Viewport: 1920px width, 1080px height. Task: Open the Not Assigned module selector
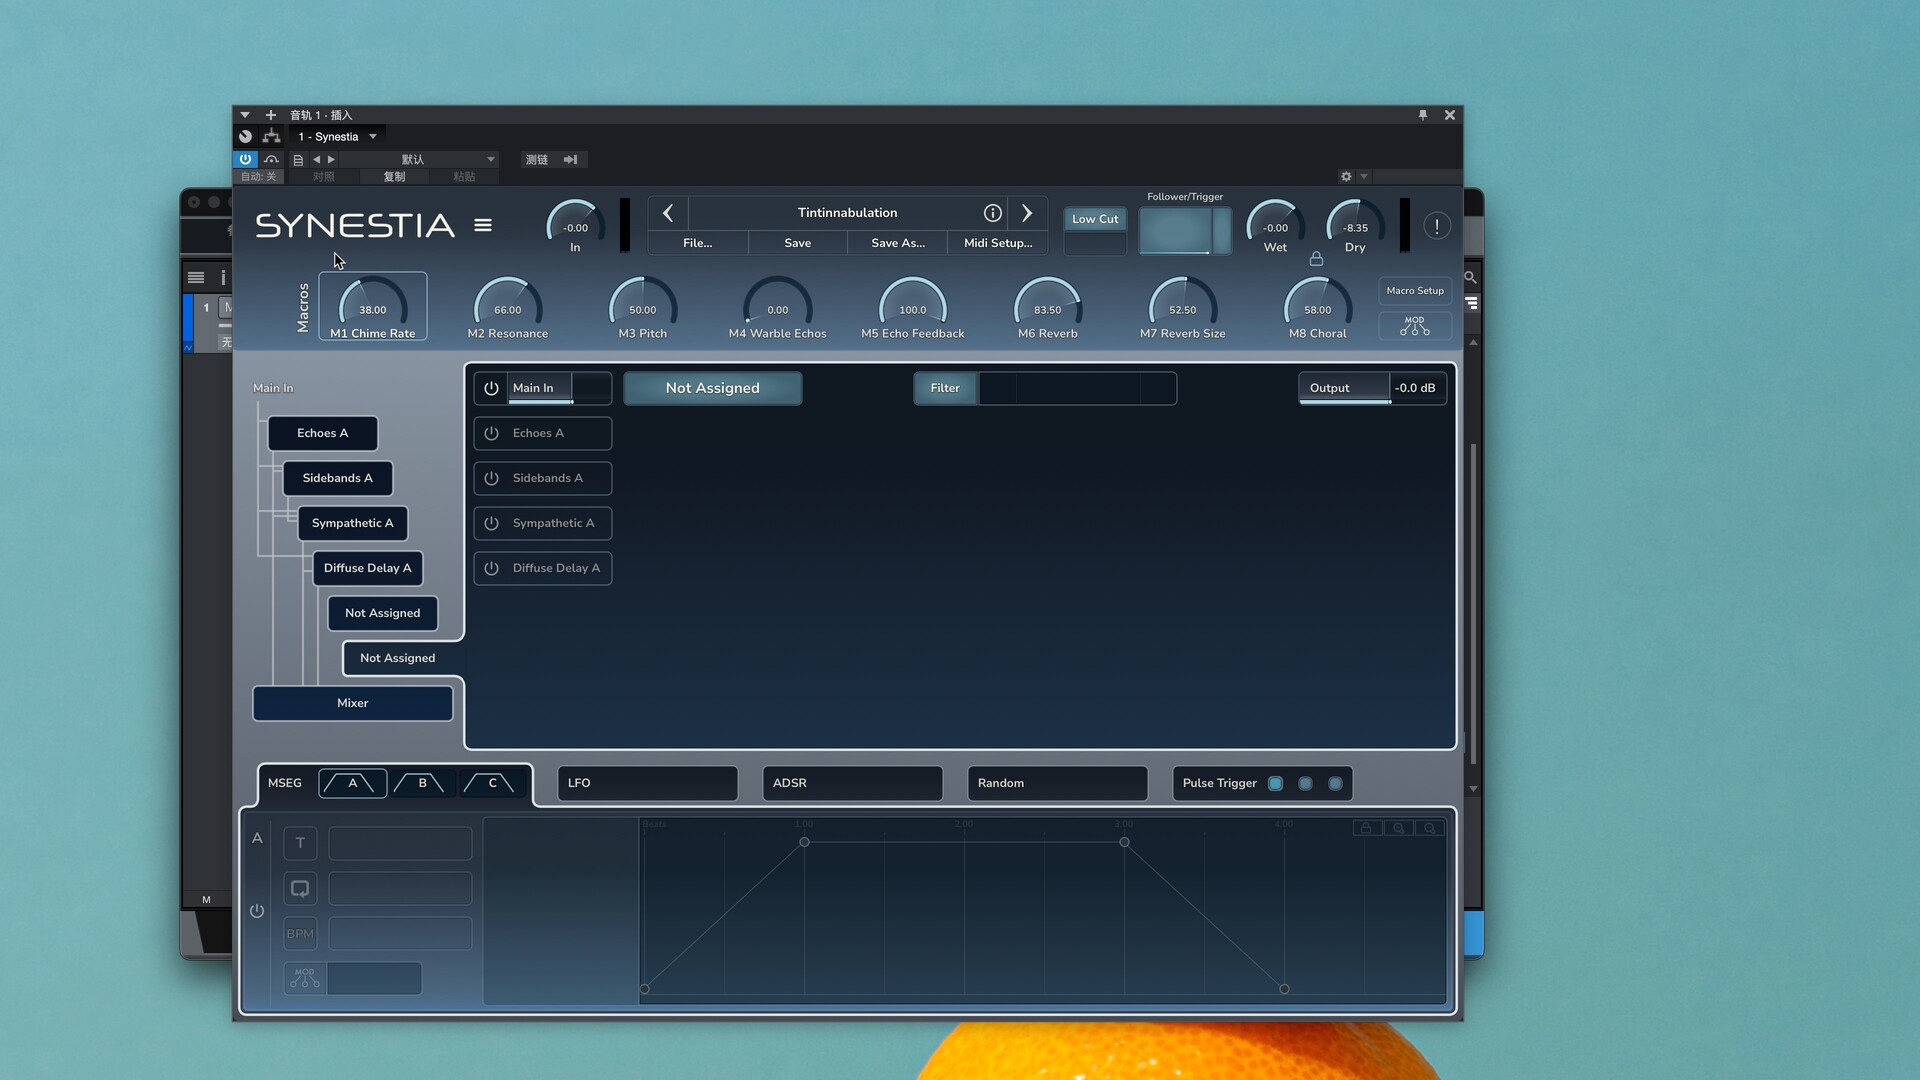[713, 388]
